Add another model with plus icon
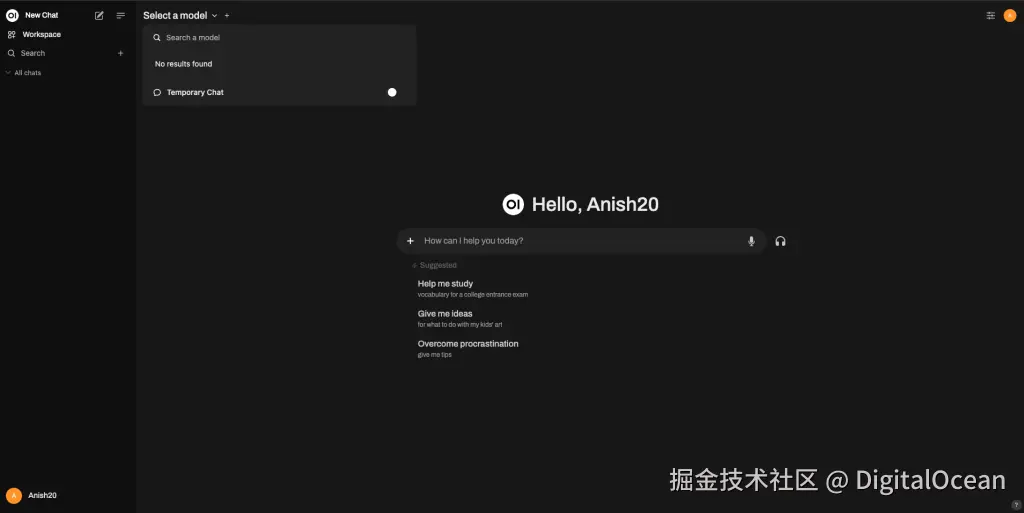Screen dimensions: 1024x513 (227, 16)
